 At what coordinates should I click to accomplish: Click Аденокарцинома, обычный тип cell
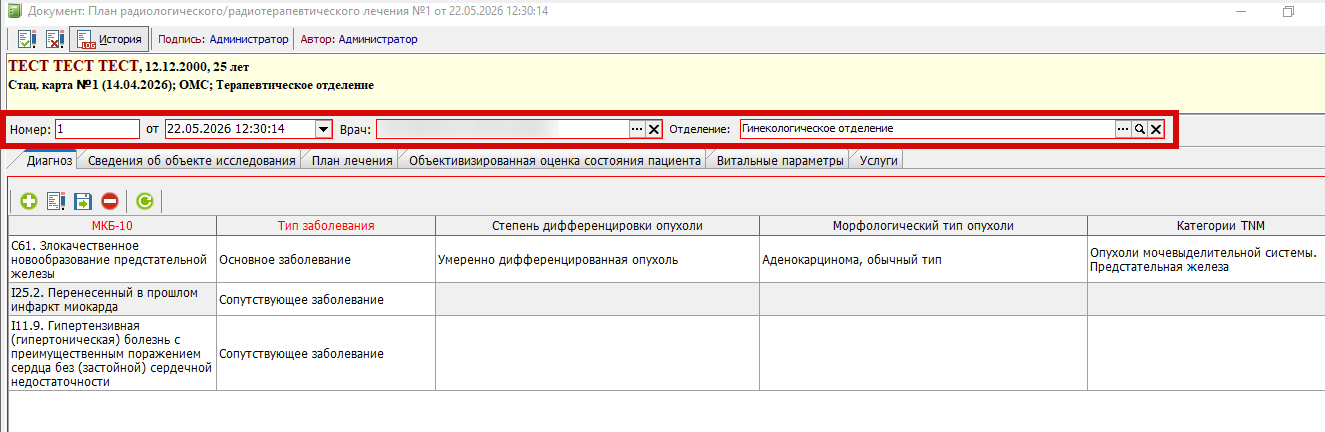(922, 259)
